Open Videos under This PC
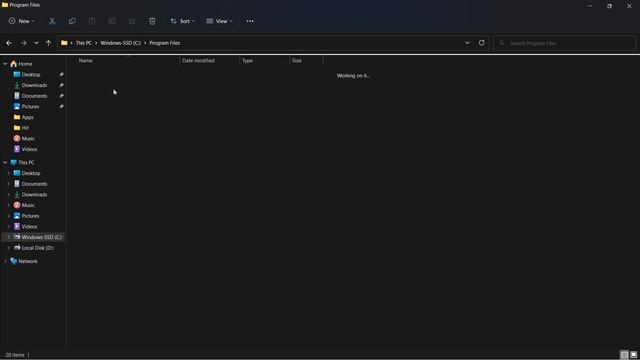 [x=29, y=226]
